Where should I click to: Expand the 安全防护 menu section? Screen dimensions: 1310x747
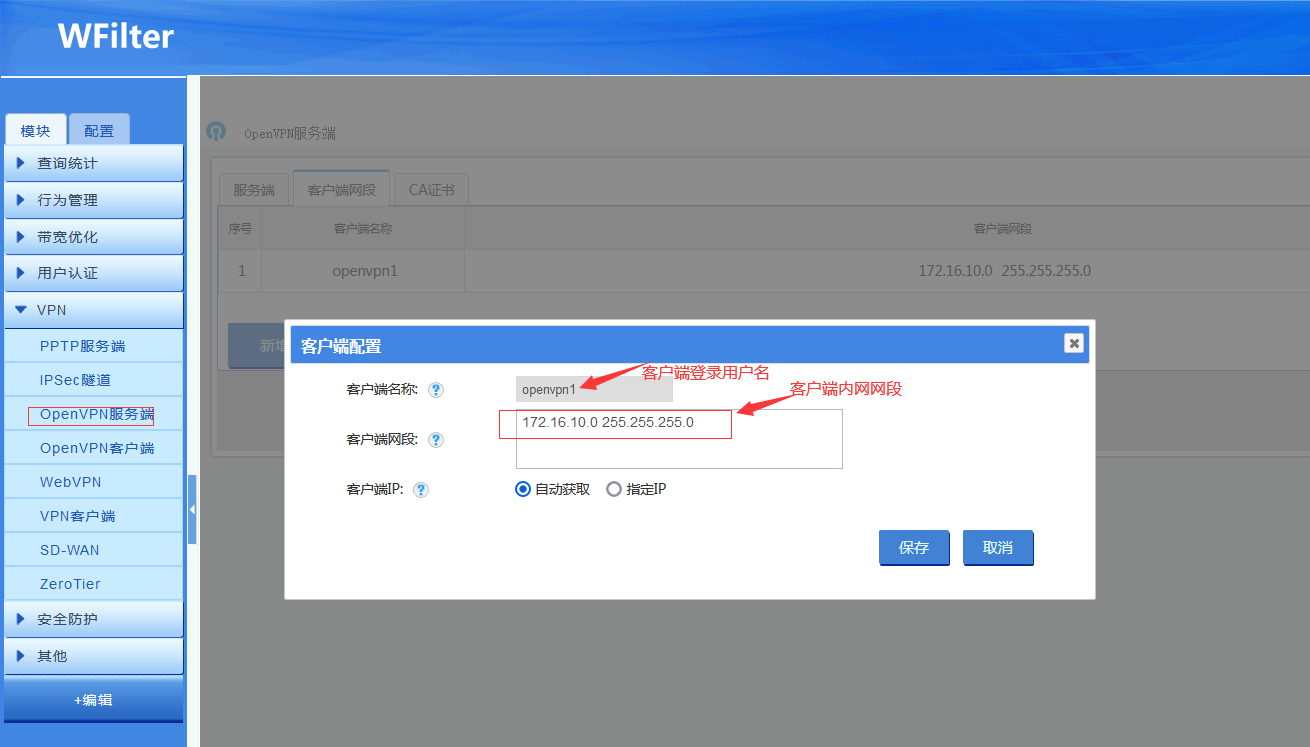tap(94, 619)
